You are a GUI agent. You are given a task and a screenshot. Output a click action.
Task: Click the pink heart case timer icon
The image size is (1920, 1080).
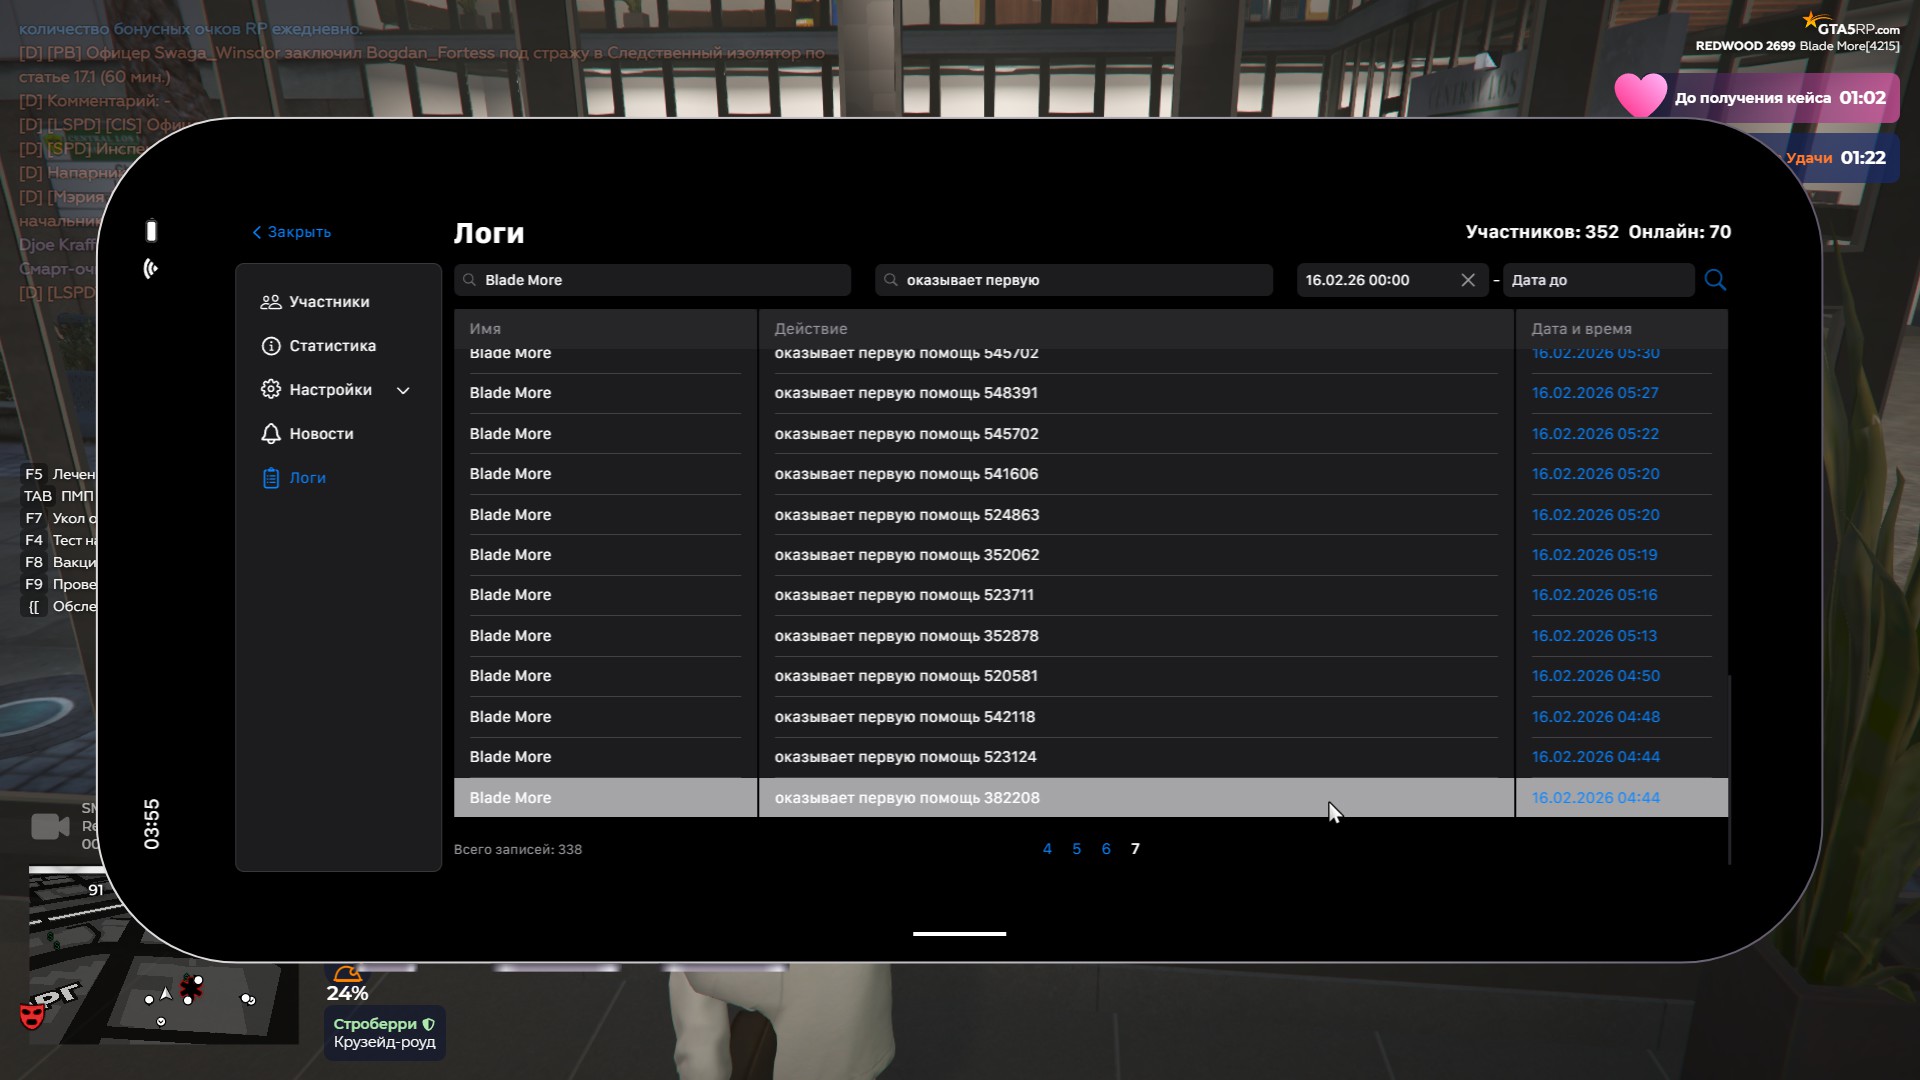coord(1641,96)
